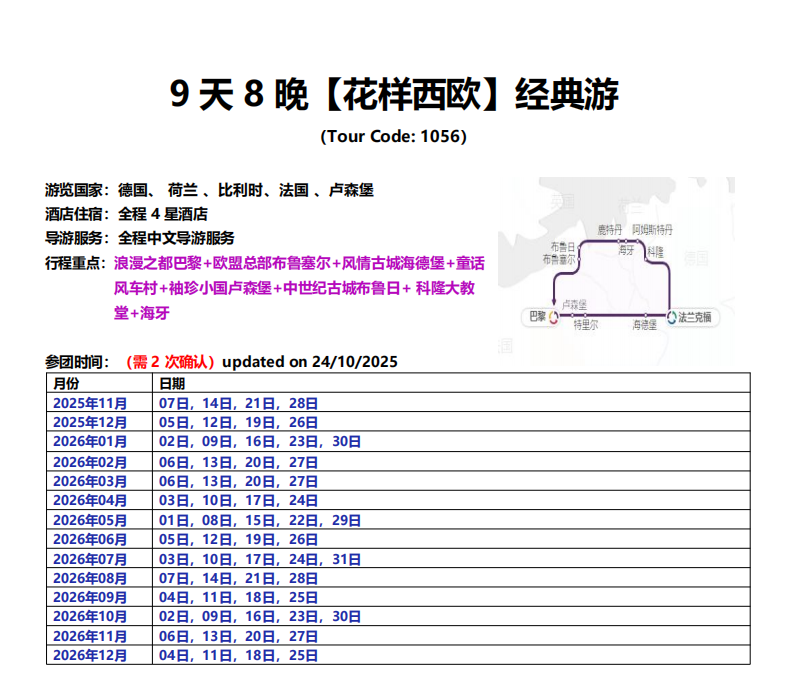Screen dimensions: 788x699
Task: Click the Tour Code: 1056 text
Action: point(393,136)
